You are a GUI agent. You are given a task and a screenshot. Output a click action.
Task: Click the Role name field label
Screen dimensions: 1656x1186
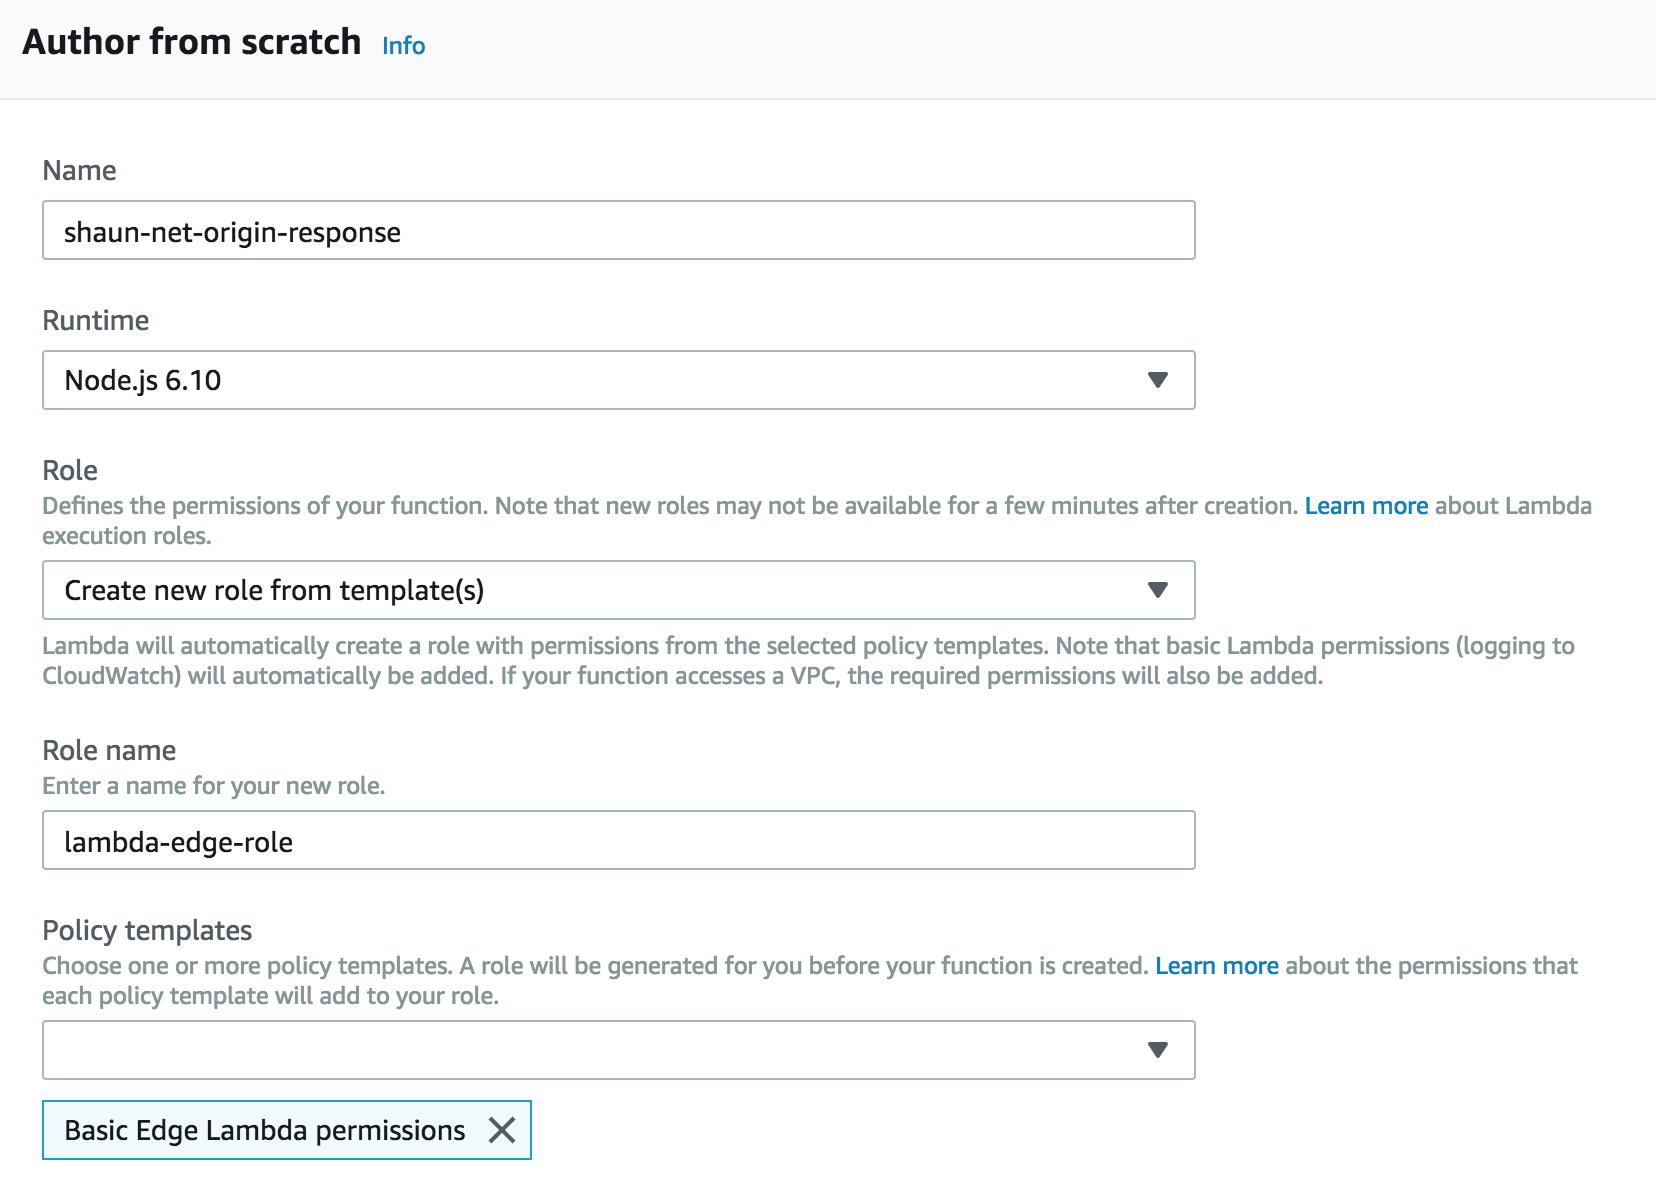tap(109, 751)
